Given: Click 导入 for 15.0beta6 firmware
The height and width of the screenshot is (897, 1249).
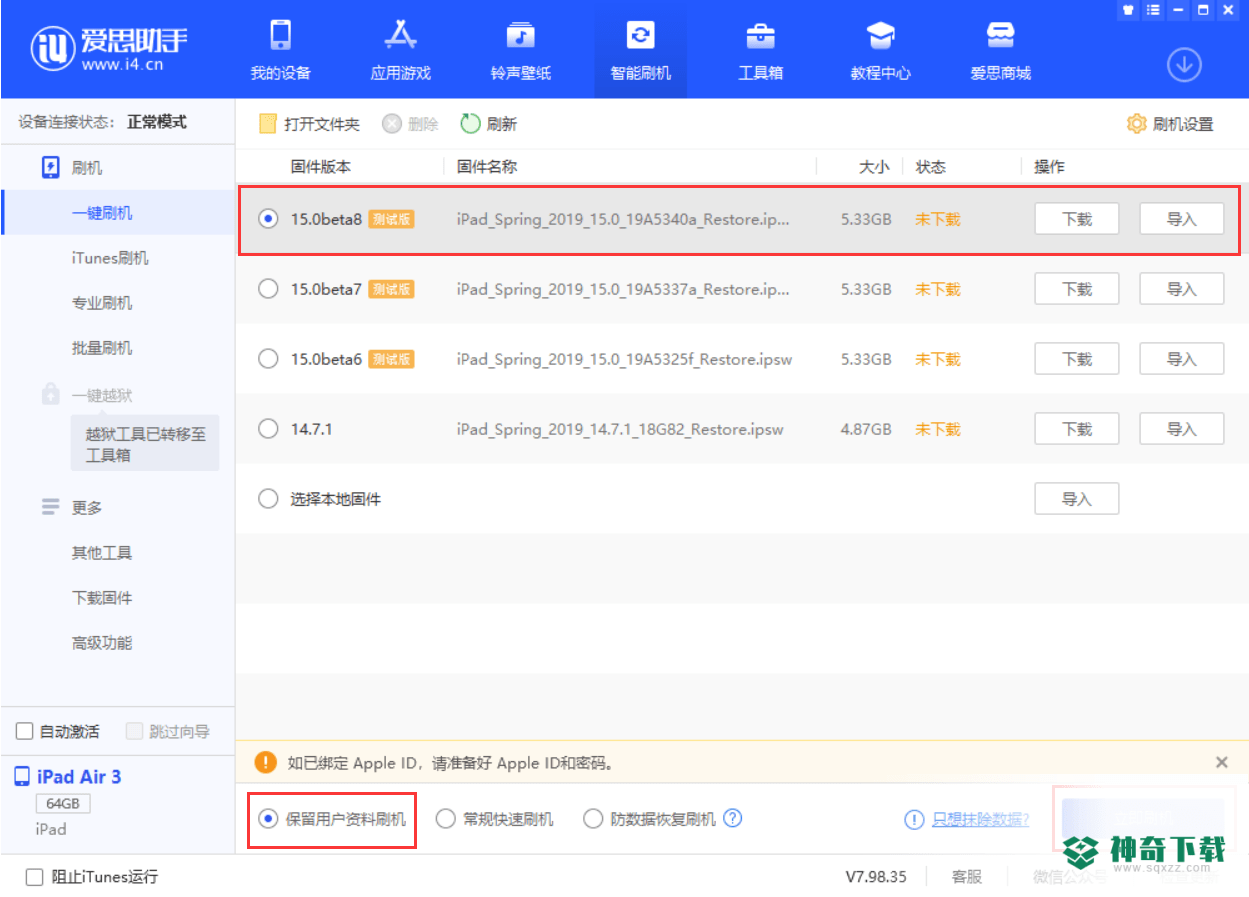Looking at the screenshot, I should click(1181, 359).
